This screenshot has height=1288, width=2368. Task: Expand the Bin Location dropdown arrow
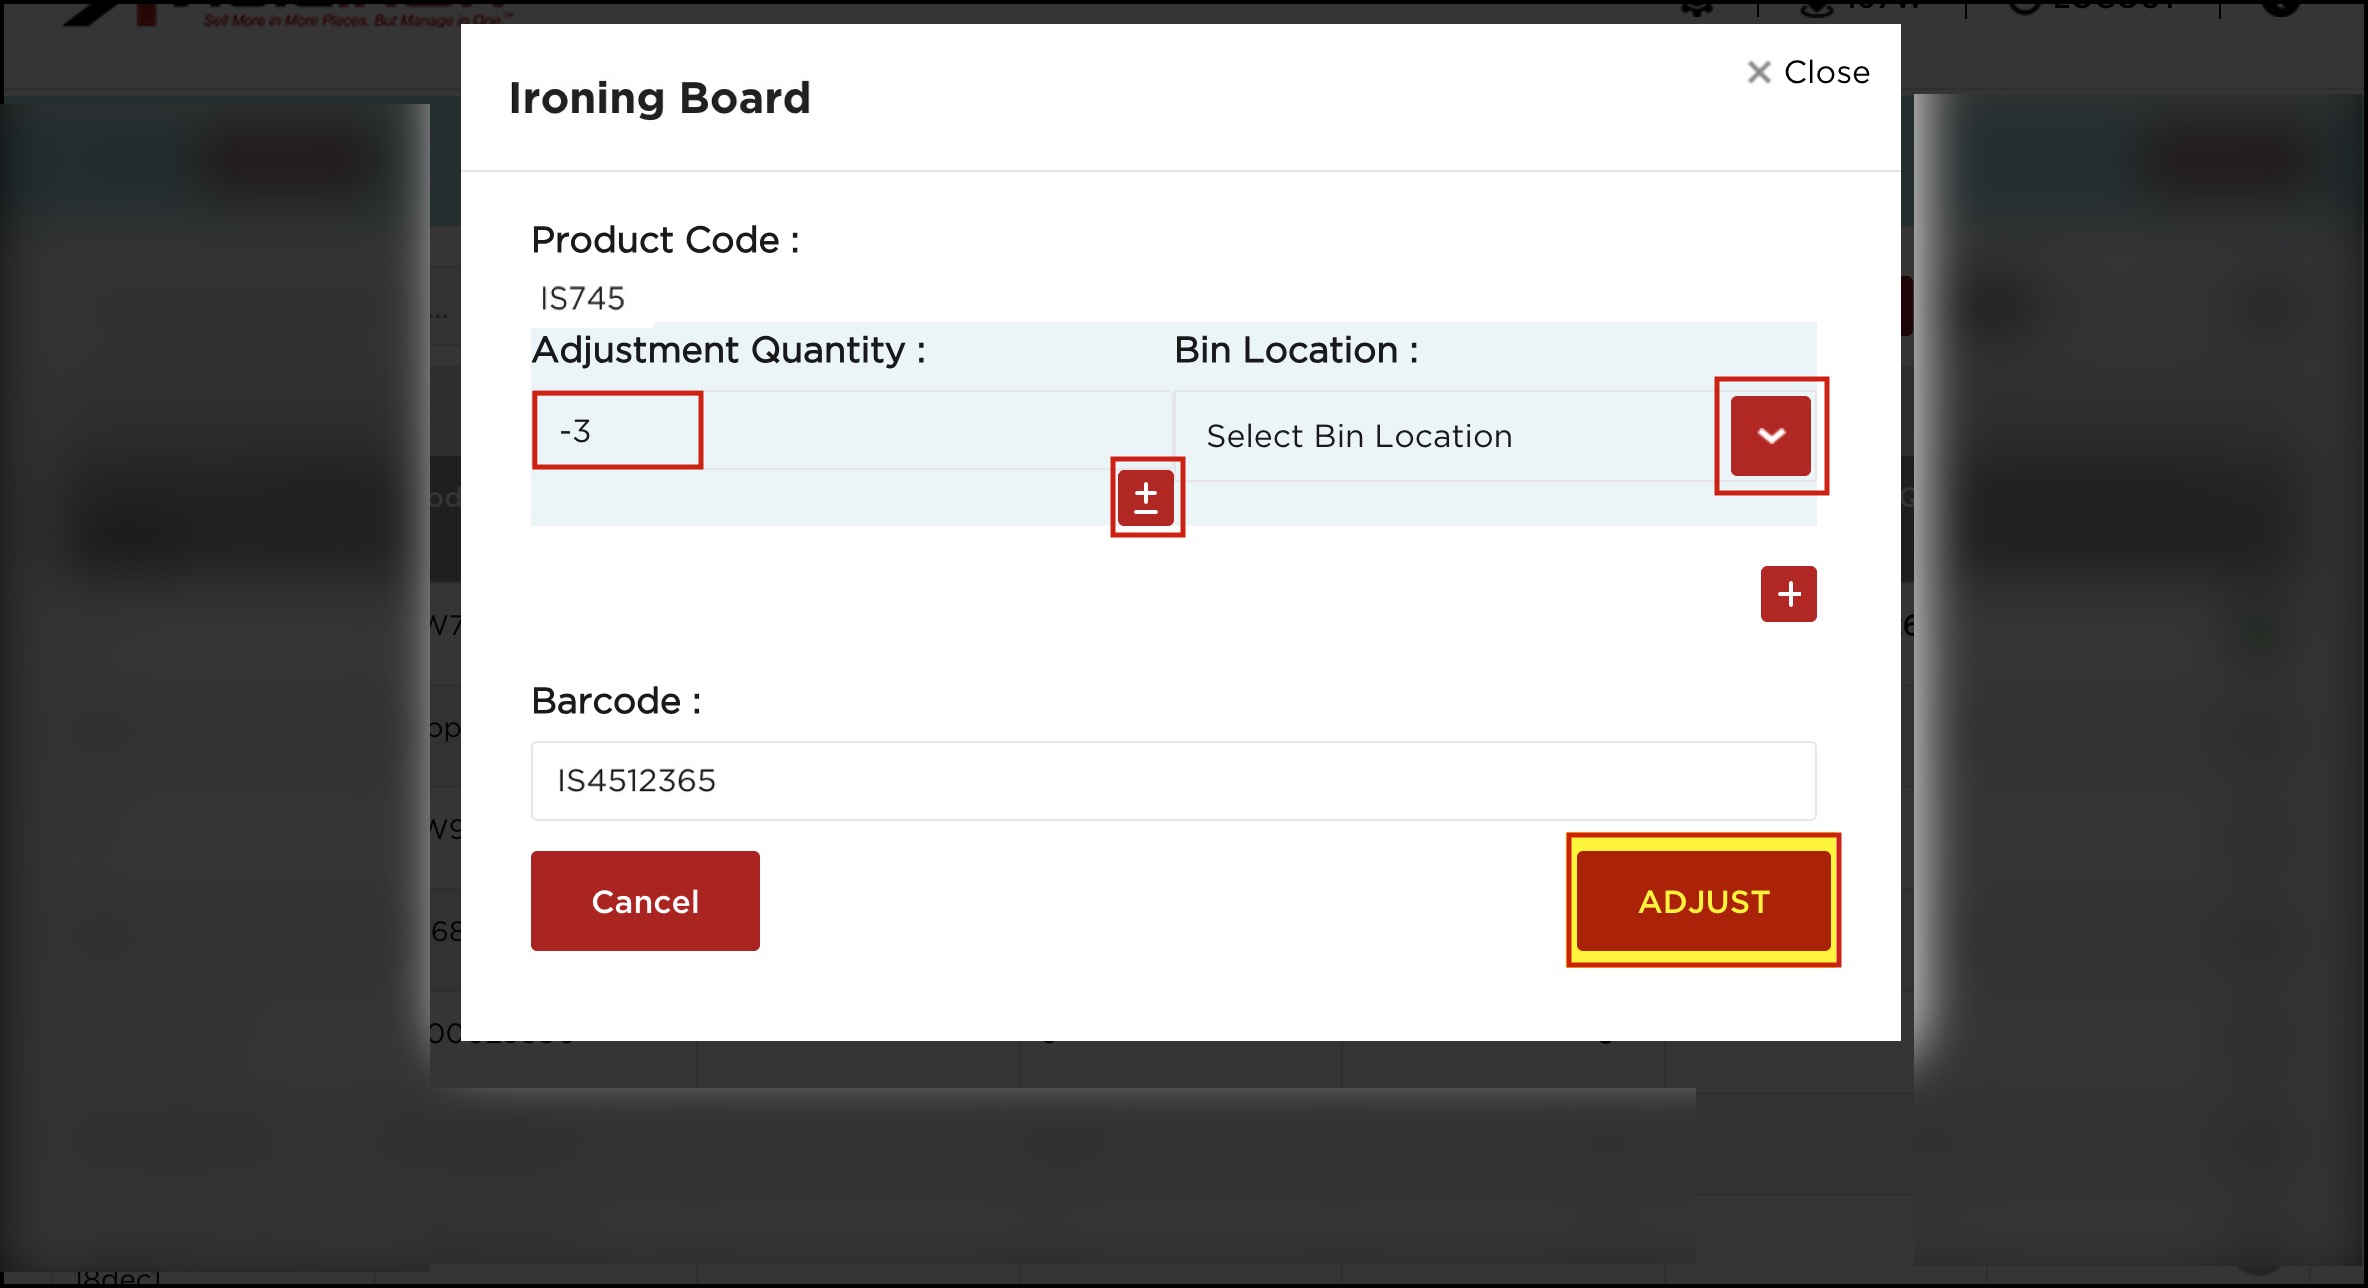pos(1770,435)
